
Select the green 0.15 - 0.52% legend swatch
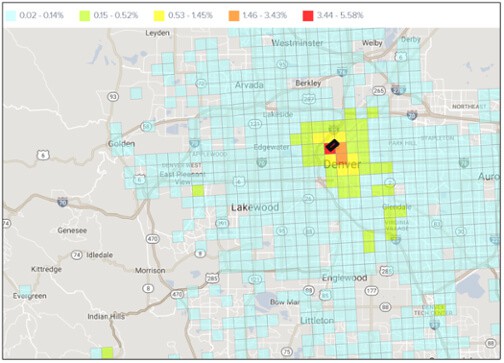click(x=85, y=16)
